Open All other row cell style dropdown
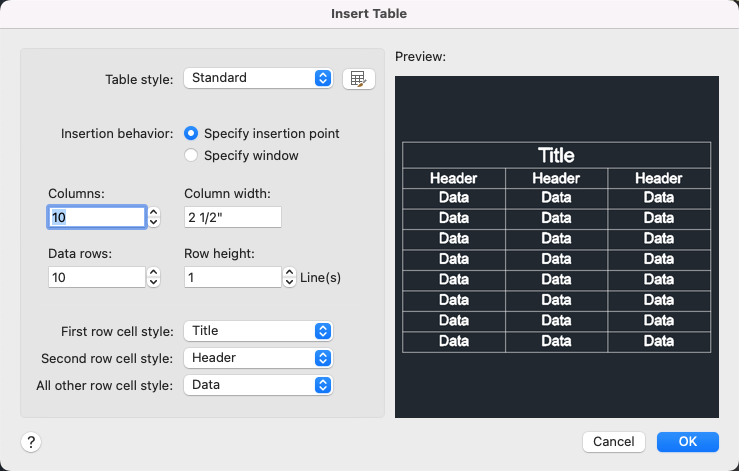This screenshot has width=739, height=471. 258,384
